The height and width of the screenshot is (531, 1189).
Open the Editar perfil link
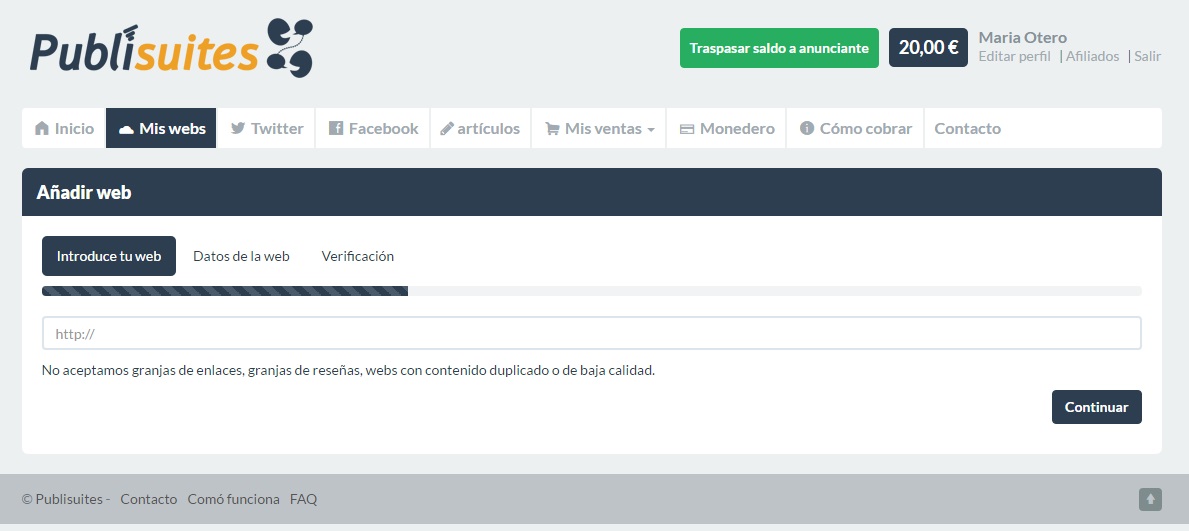pyautogui.click(x=1015, y=56)
